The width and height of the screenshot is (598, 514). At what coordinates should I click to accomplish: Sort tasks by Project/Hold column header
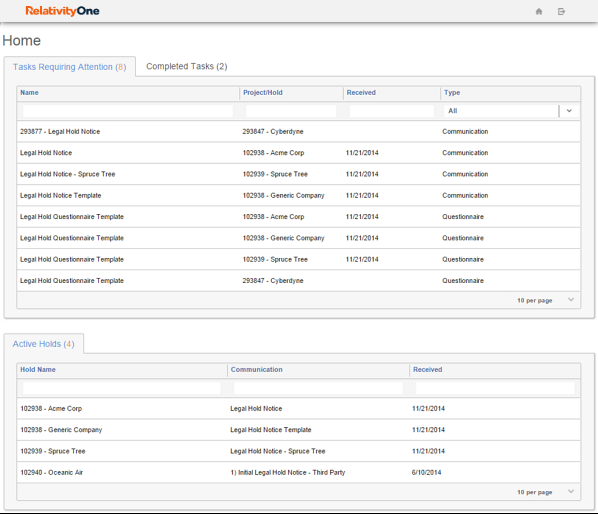click(x=263, y=93)
